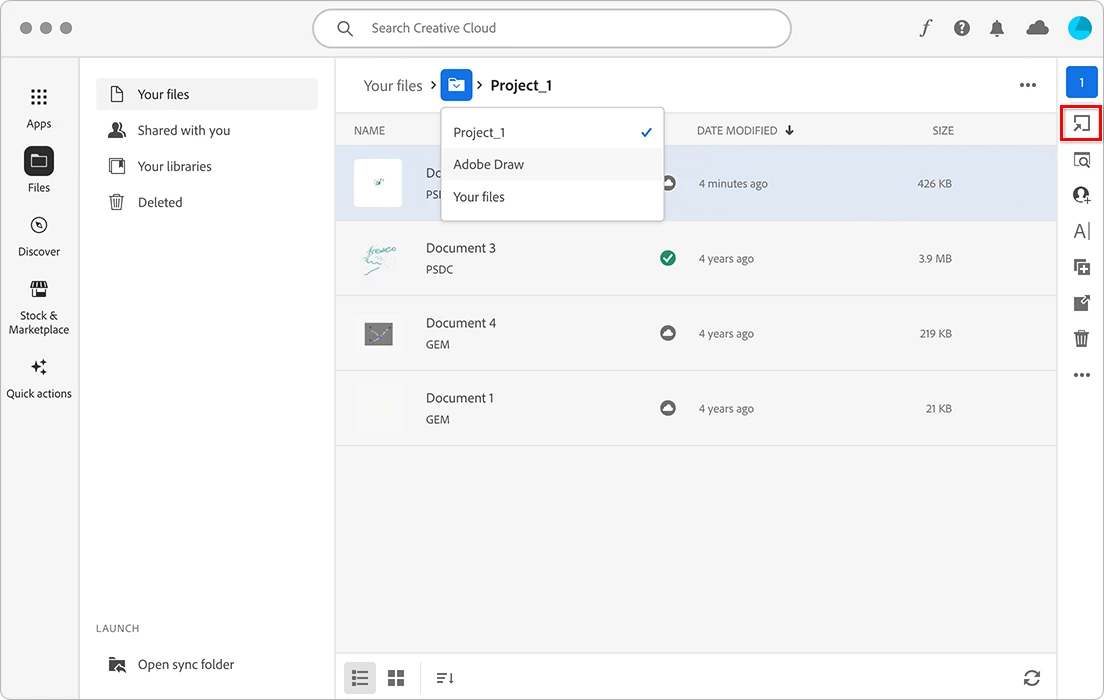Switch to grid view
This screenshot has width=1104, height=700.
(x=396, y=678)
